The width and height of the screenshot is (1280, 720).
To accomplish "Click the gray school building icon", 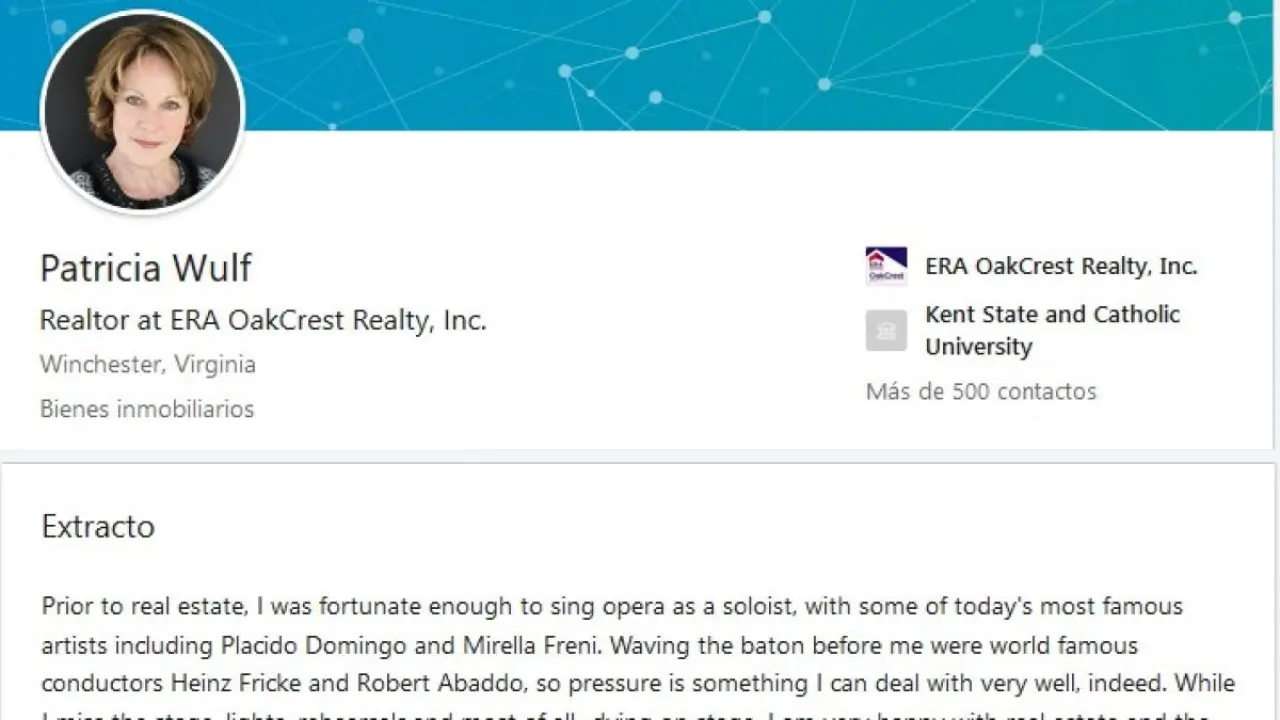I will pyautogui.click(x=886, y=330).
